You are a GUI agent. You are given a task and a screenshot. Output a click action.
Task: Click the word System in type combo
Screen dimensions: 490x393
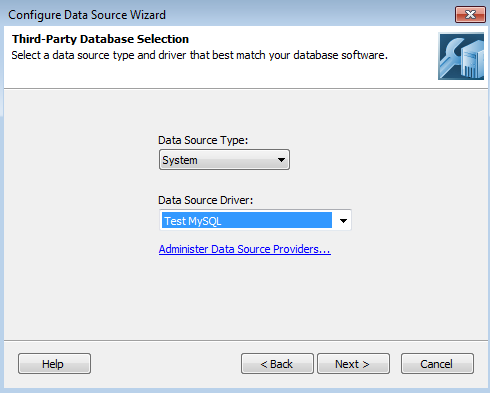pyautogui.click(x=180, y=160)
